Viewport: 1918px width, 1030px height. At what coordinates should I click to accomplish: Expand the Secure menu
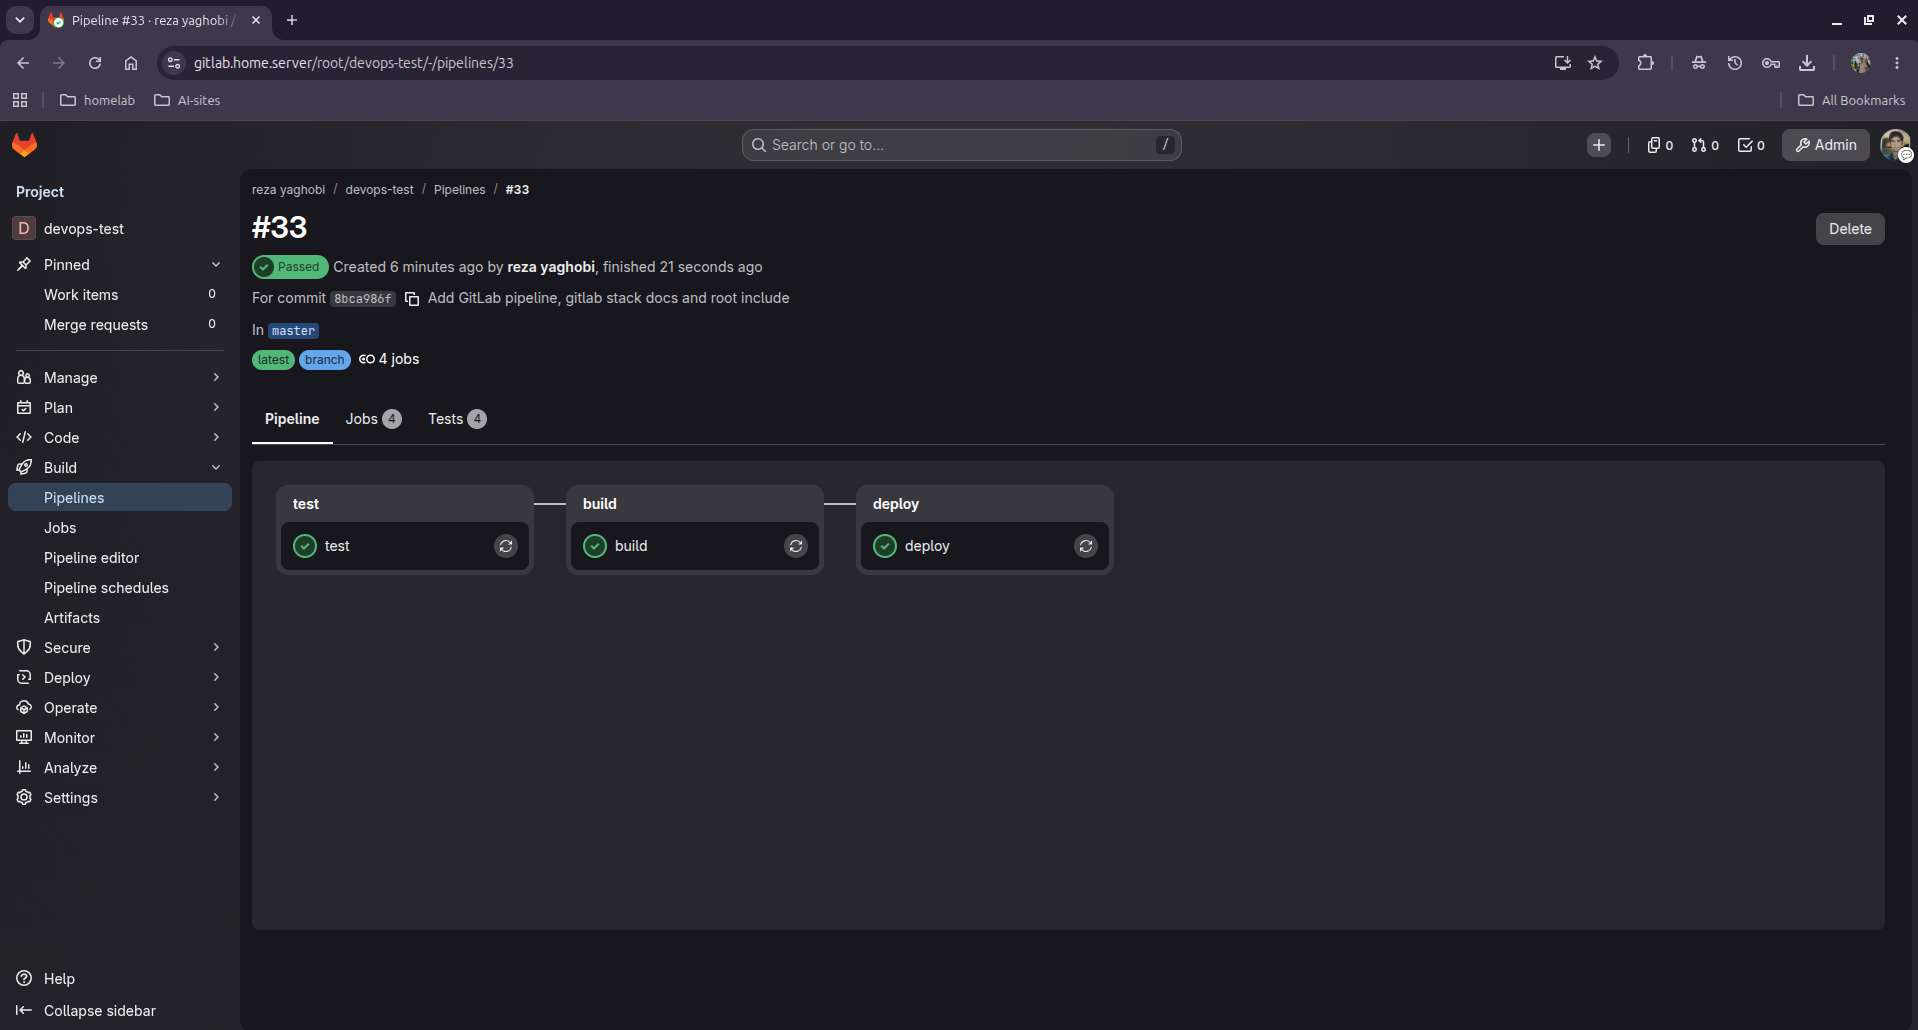[x=120, y=648]
